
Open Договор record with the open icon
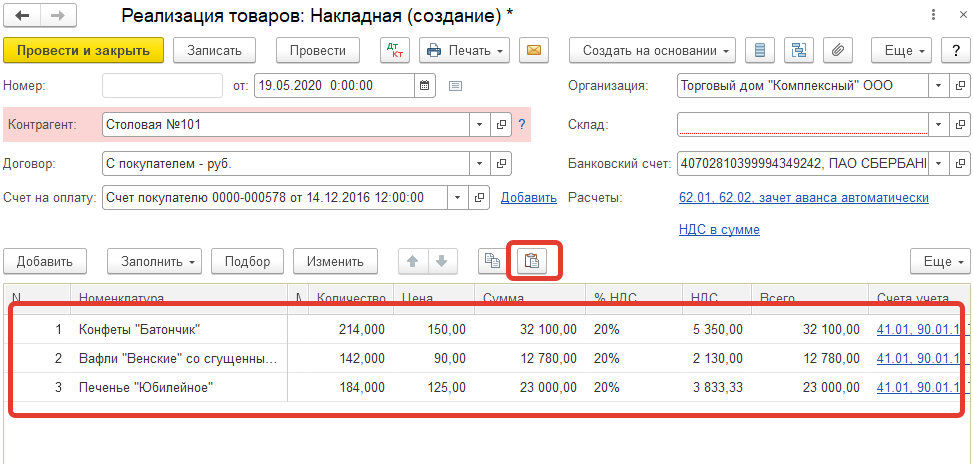(501, 164)
